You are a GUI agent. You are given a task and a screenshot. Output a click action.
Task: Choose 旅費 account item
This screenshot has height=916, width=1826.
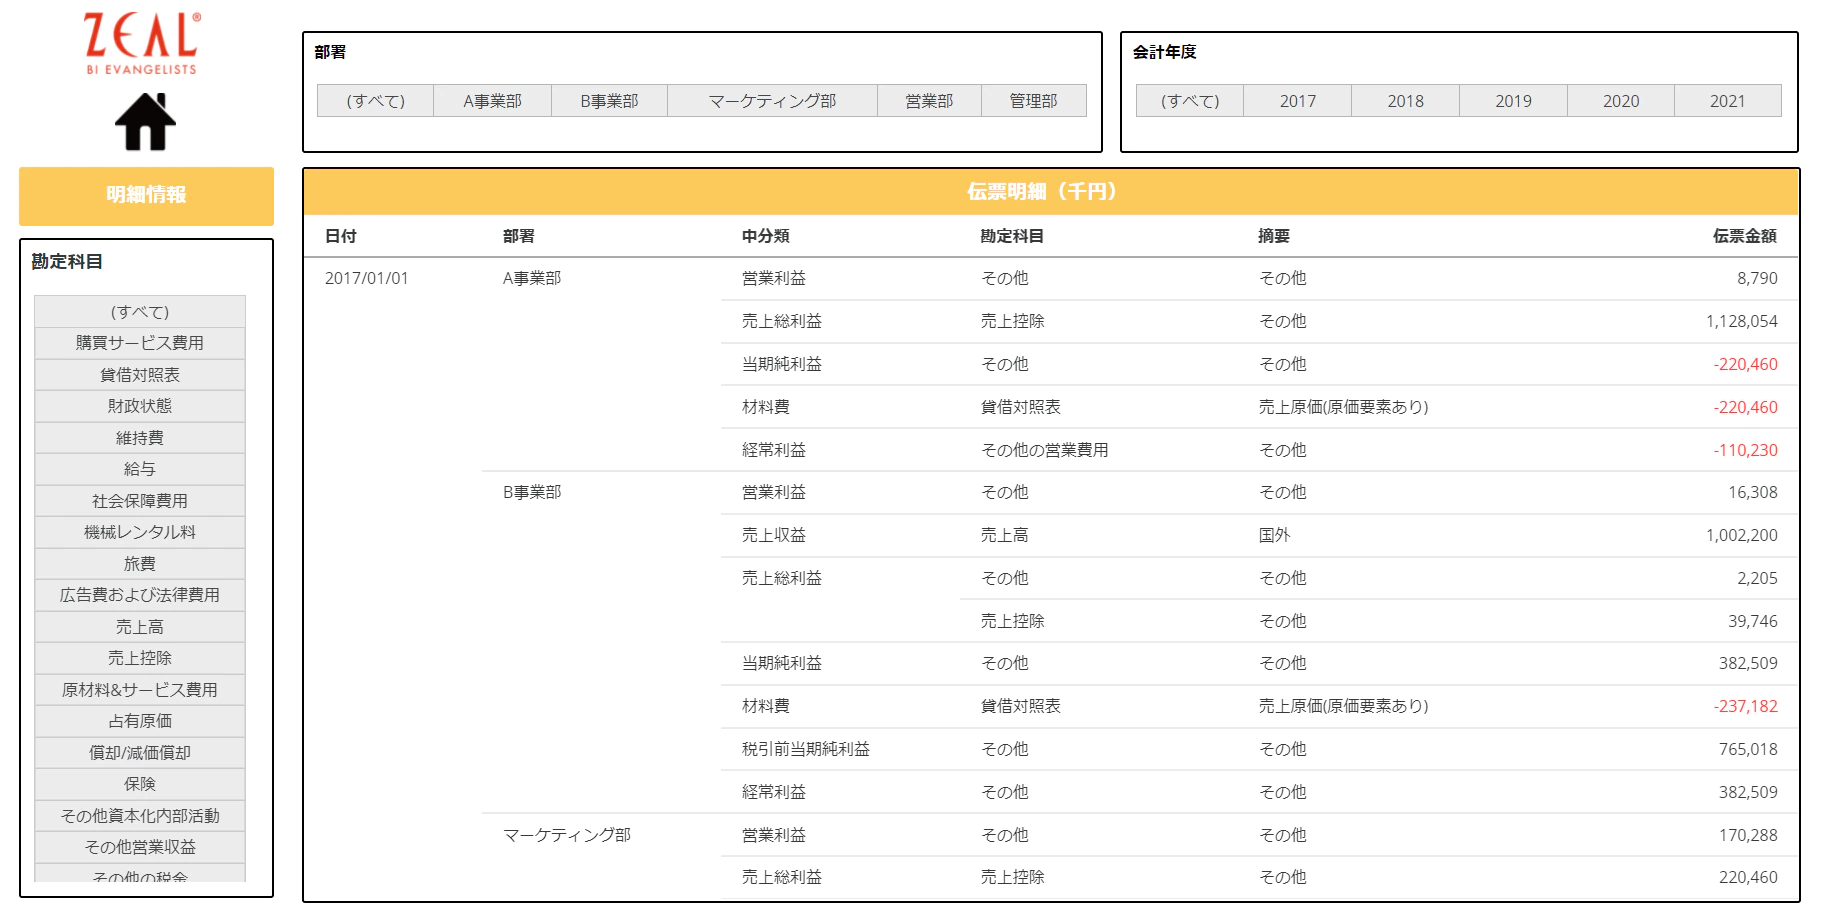tap(140, 564)
